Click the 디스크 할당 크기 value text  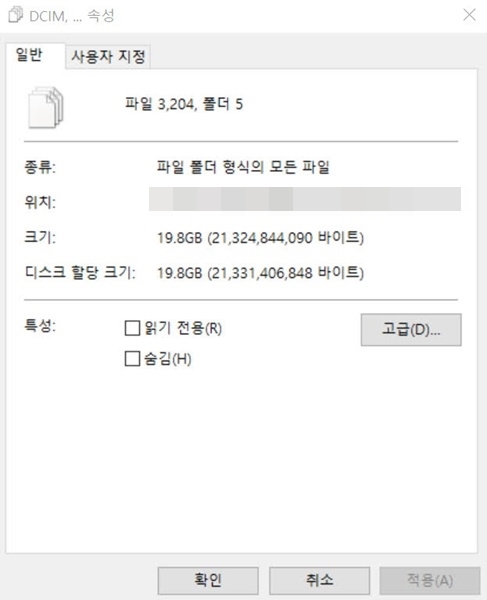pyautogui.click(x=260, y=273)
